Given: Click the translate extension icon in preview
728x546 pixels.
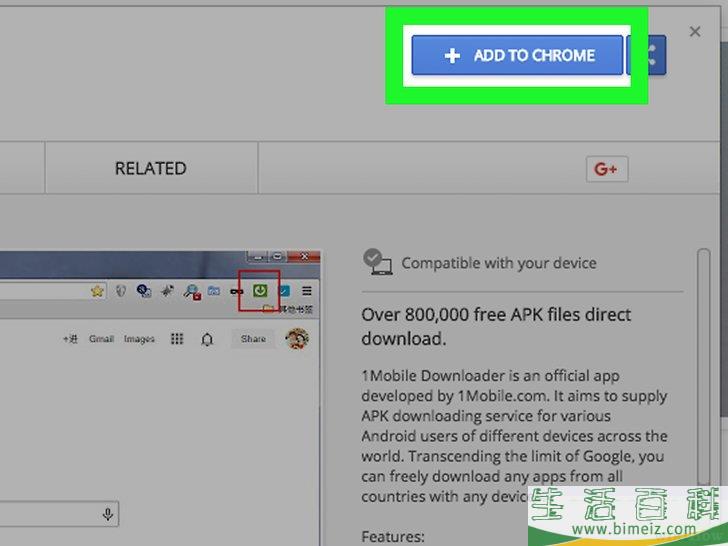Looking at the screenshot, I should (144, 291).
